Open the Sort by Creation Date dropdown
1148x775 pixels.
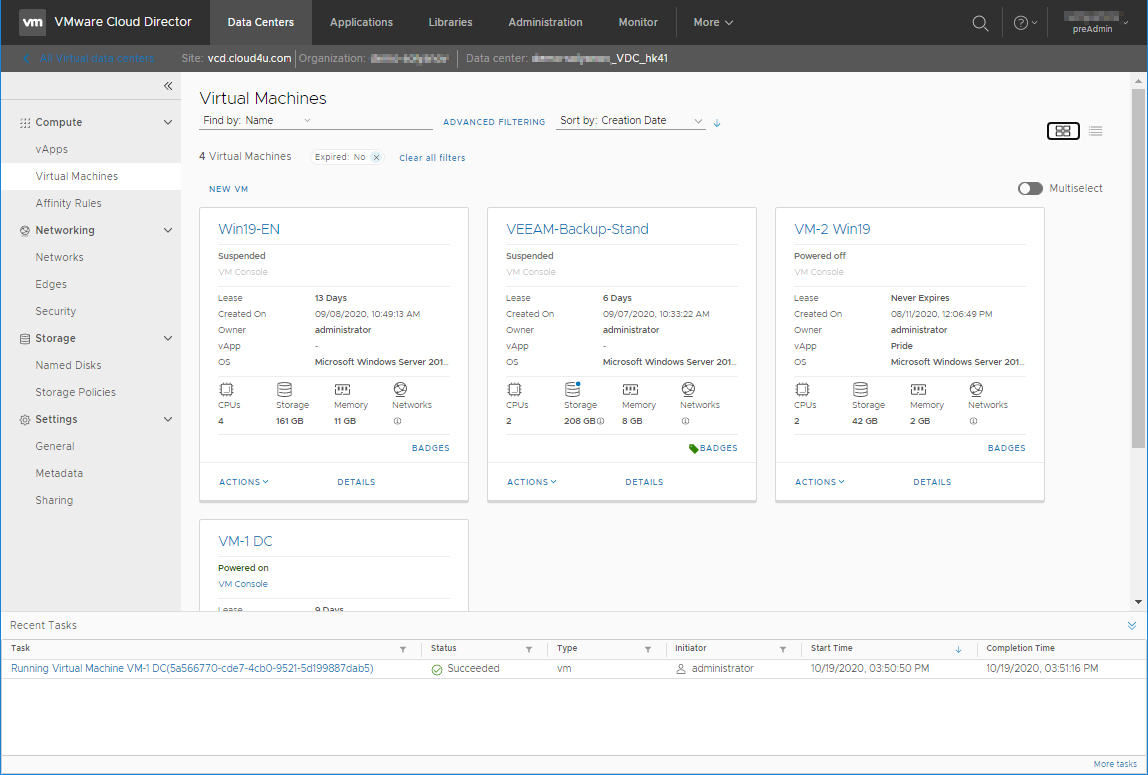pos(631,121)
